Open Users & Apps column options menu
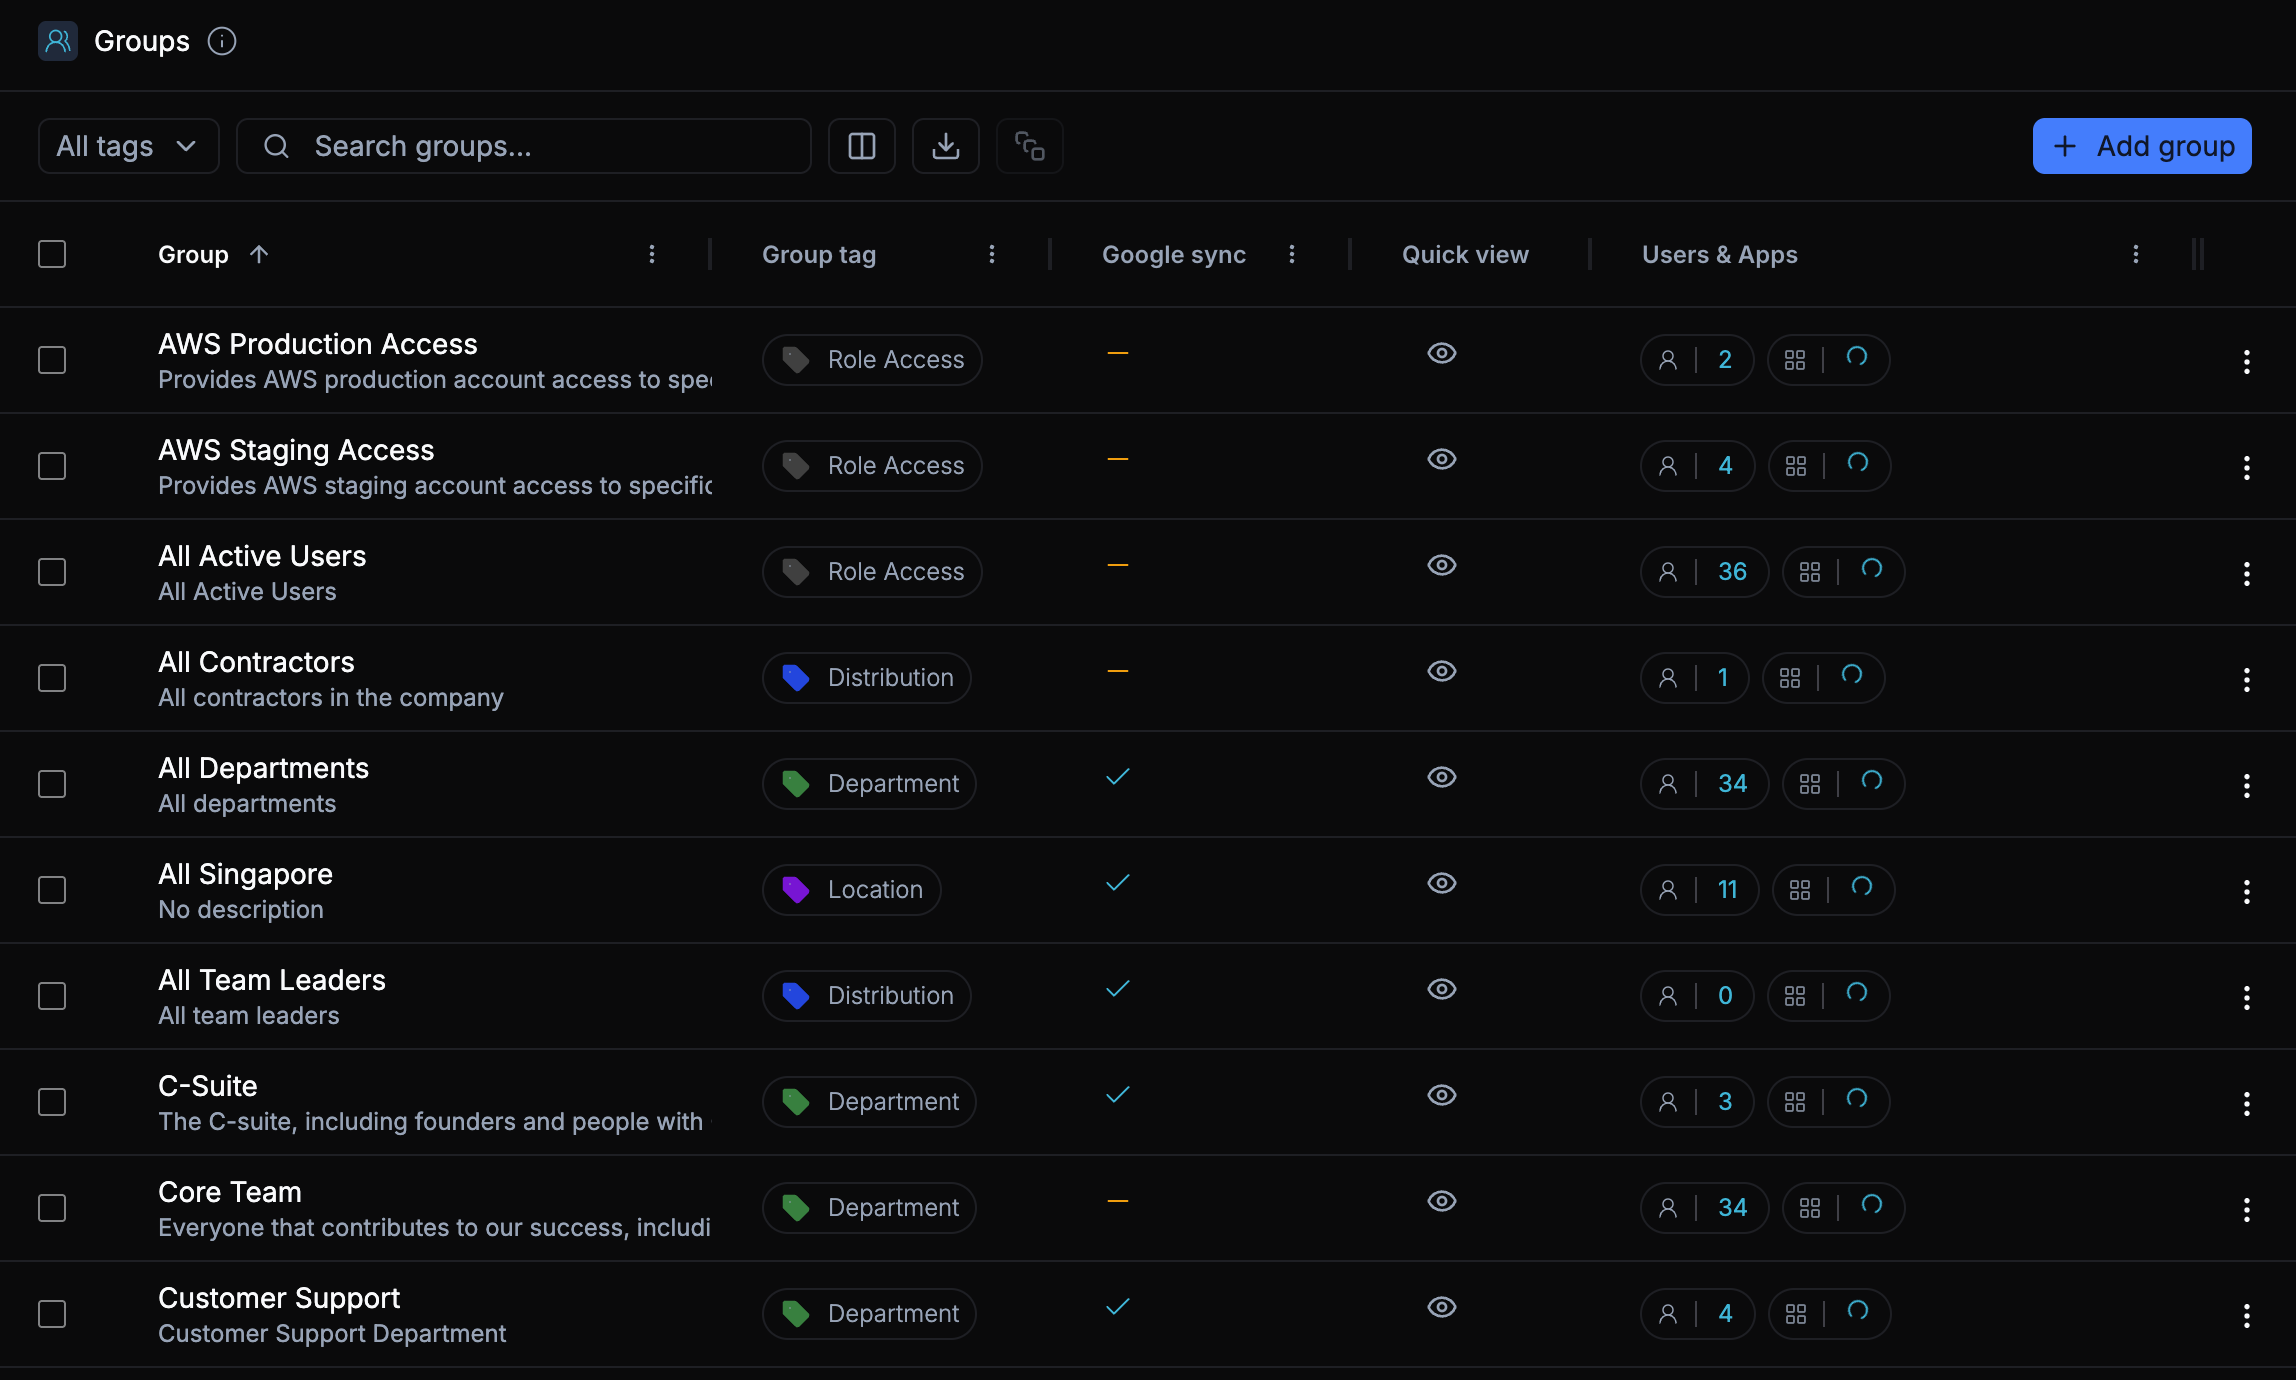 click(x=2135, y=254)
